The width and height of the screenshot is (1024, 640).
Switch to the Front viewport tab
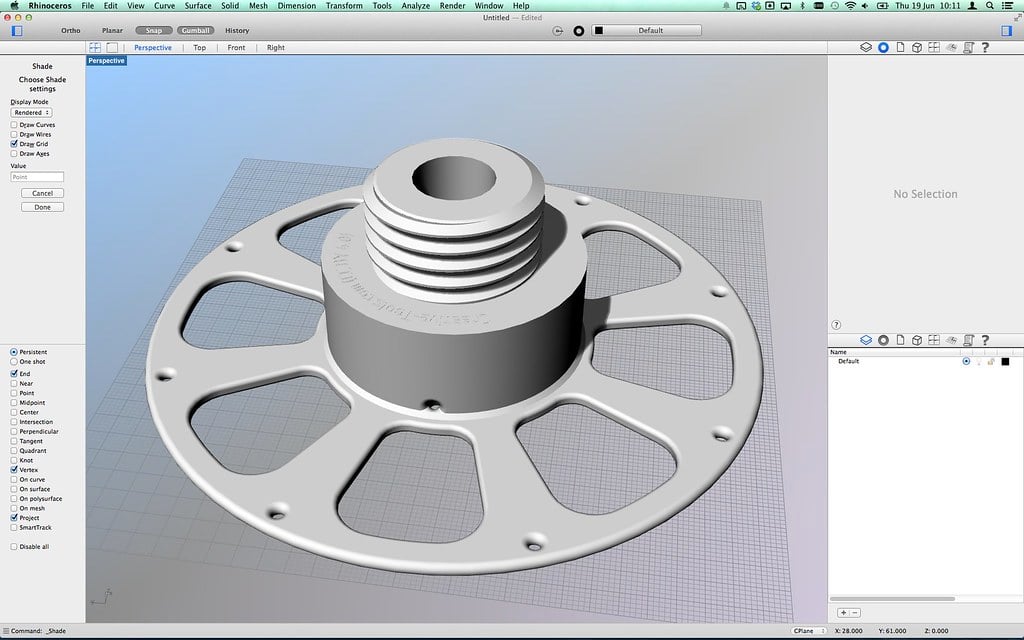tap(236, 47)
